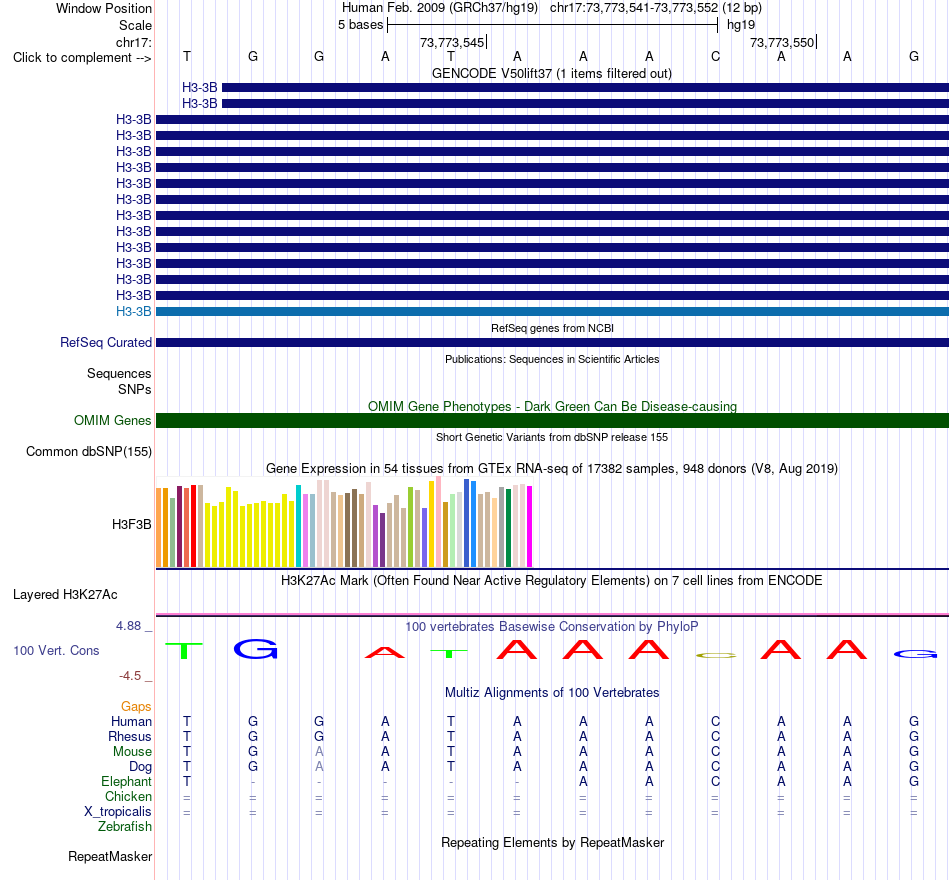This screenshot has width=950, height=880.
Task: Click the Human species label
Action: [131, 721]
